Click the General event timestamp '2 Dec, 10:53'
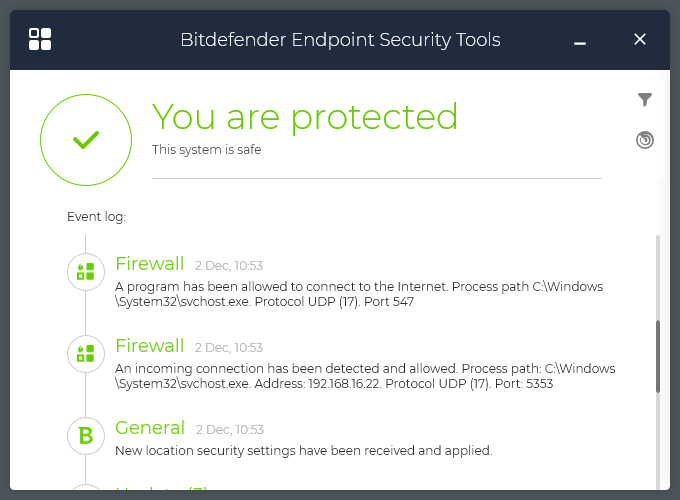This screenshot has height=500, width=680. pos(229,430)
